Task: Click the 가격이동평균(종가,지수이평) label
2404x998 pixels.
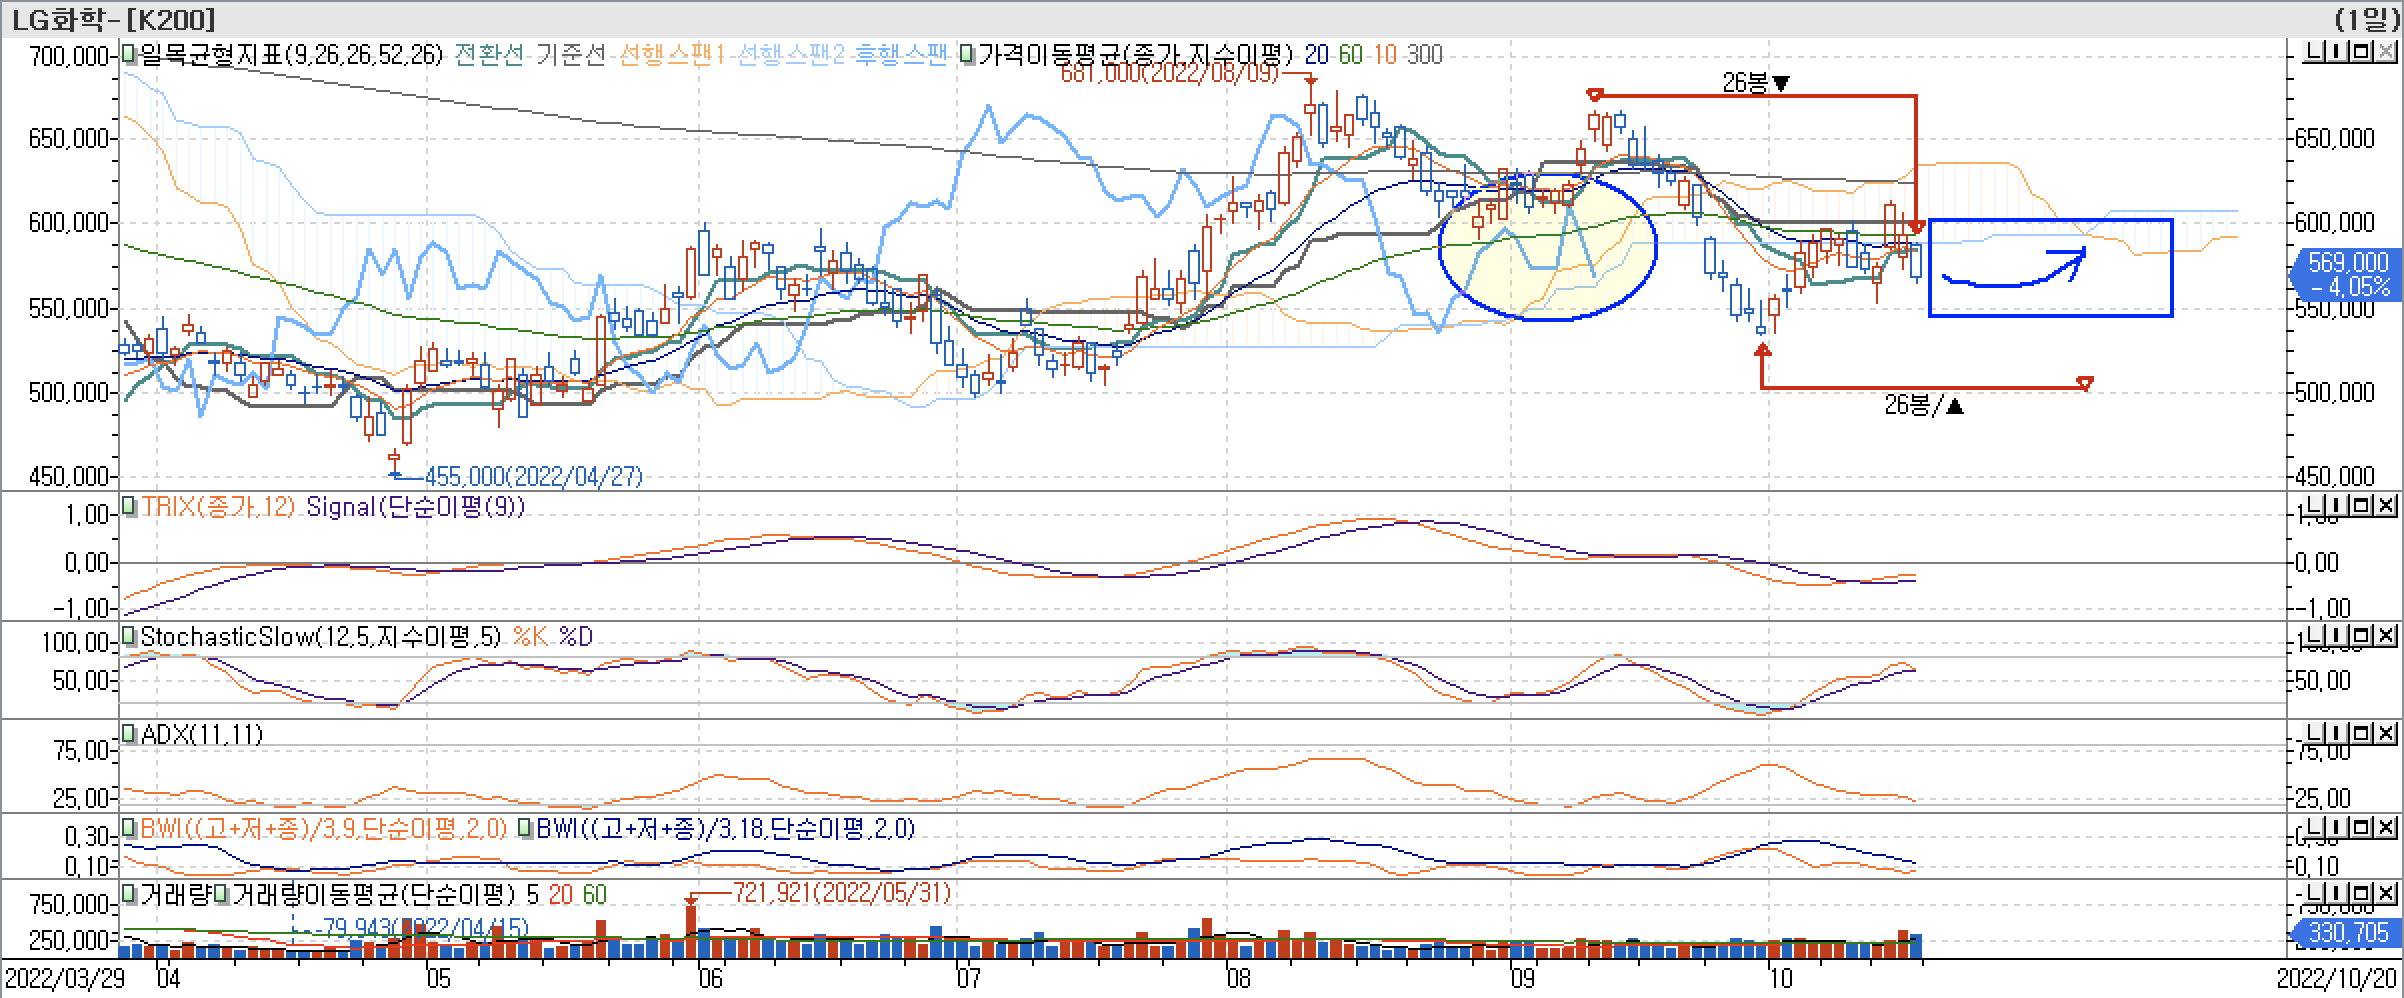Action: 1136,54
